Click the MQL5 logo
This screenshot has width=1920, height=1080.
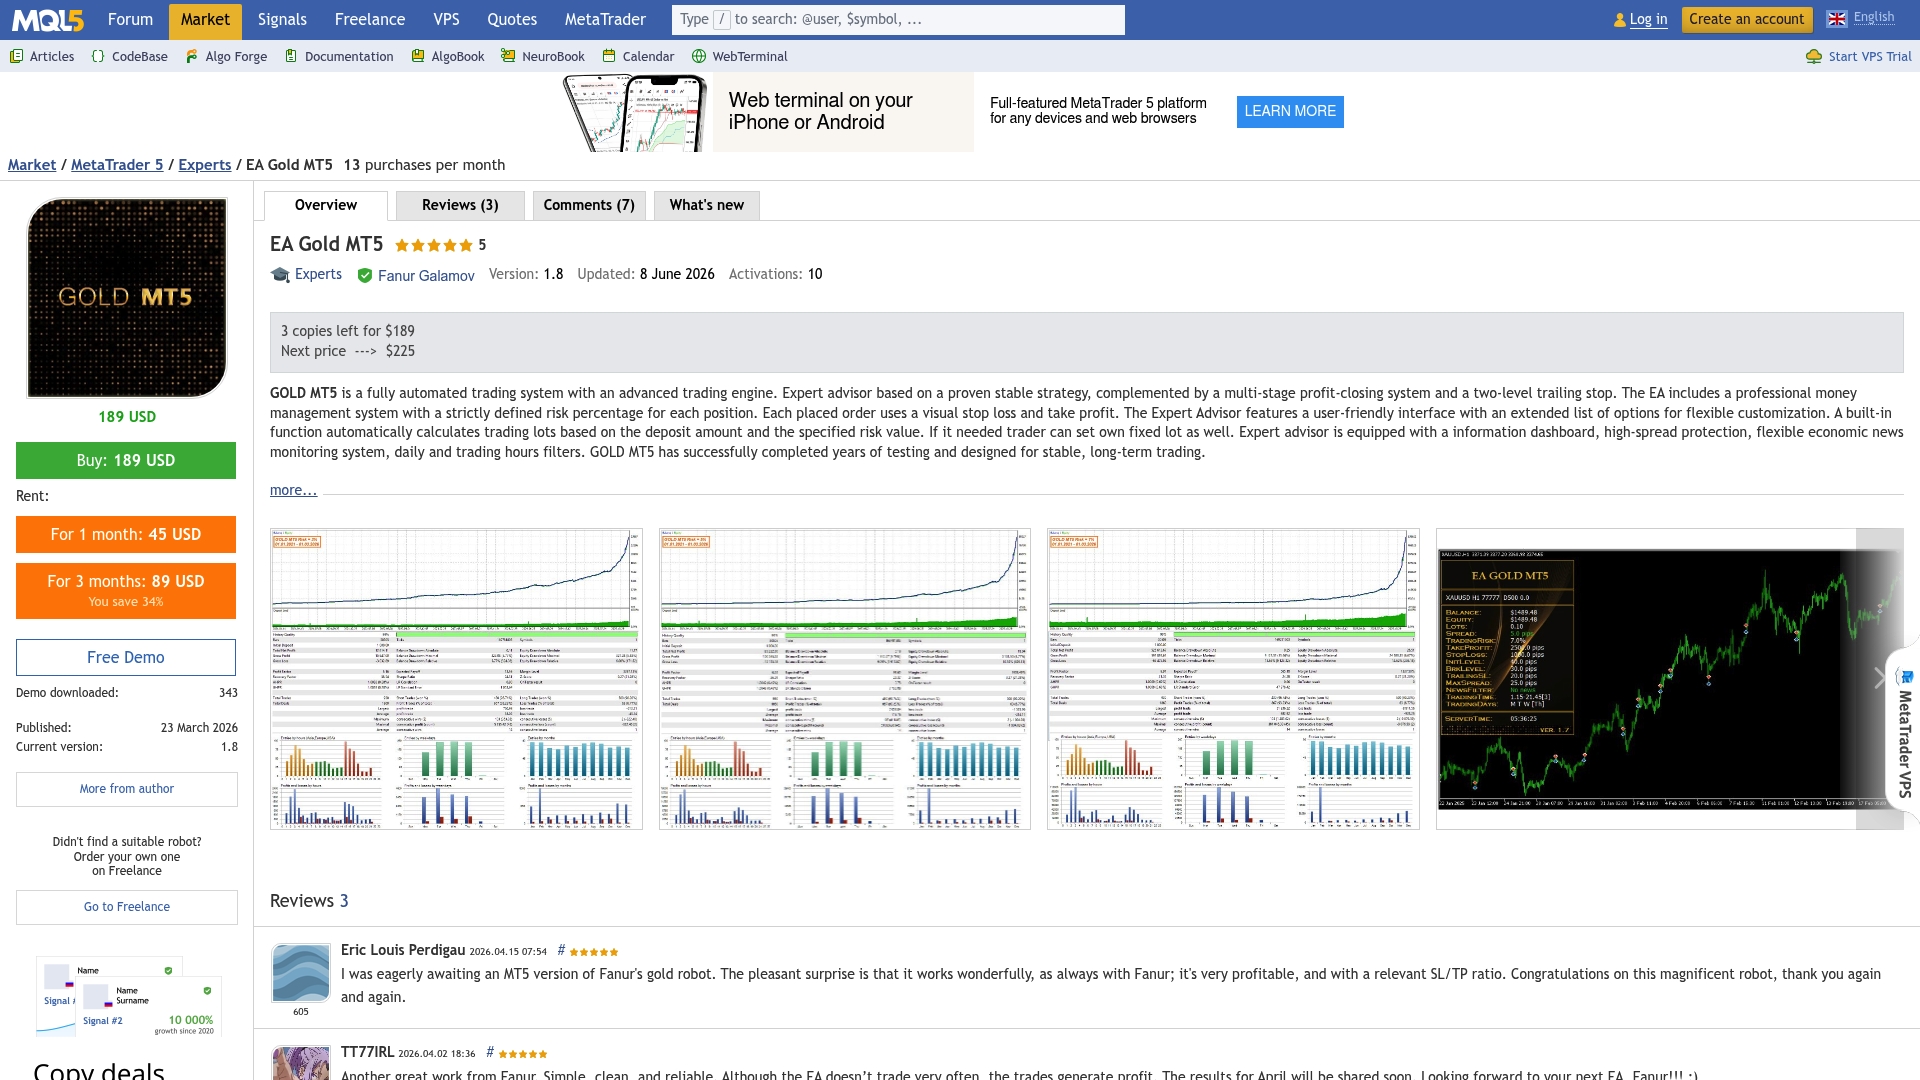tap(48, 20)
